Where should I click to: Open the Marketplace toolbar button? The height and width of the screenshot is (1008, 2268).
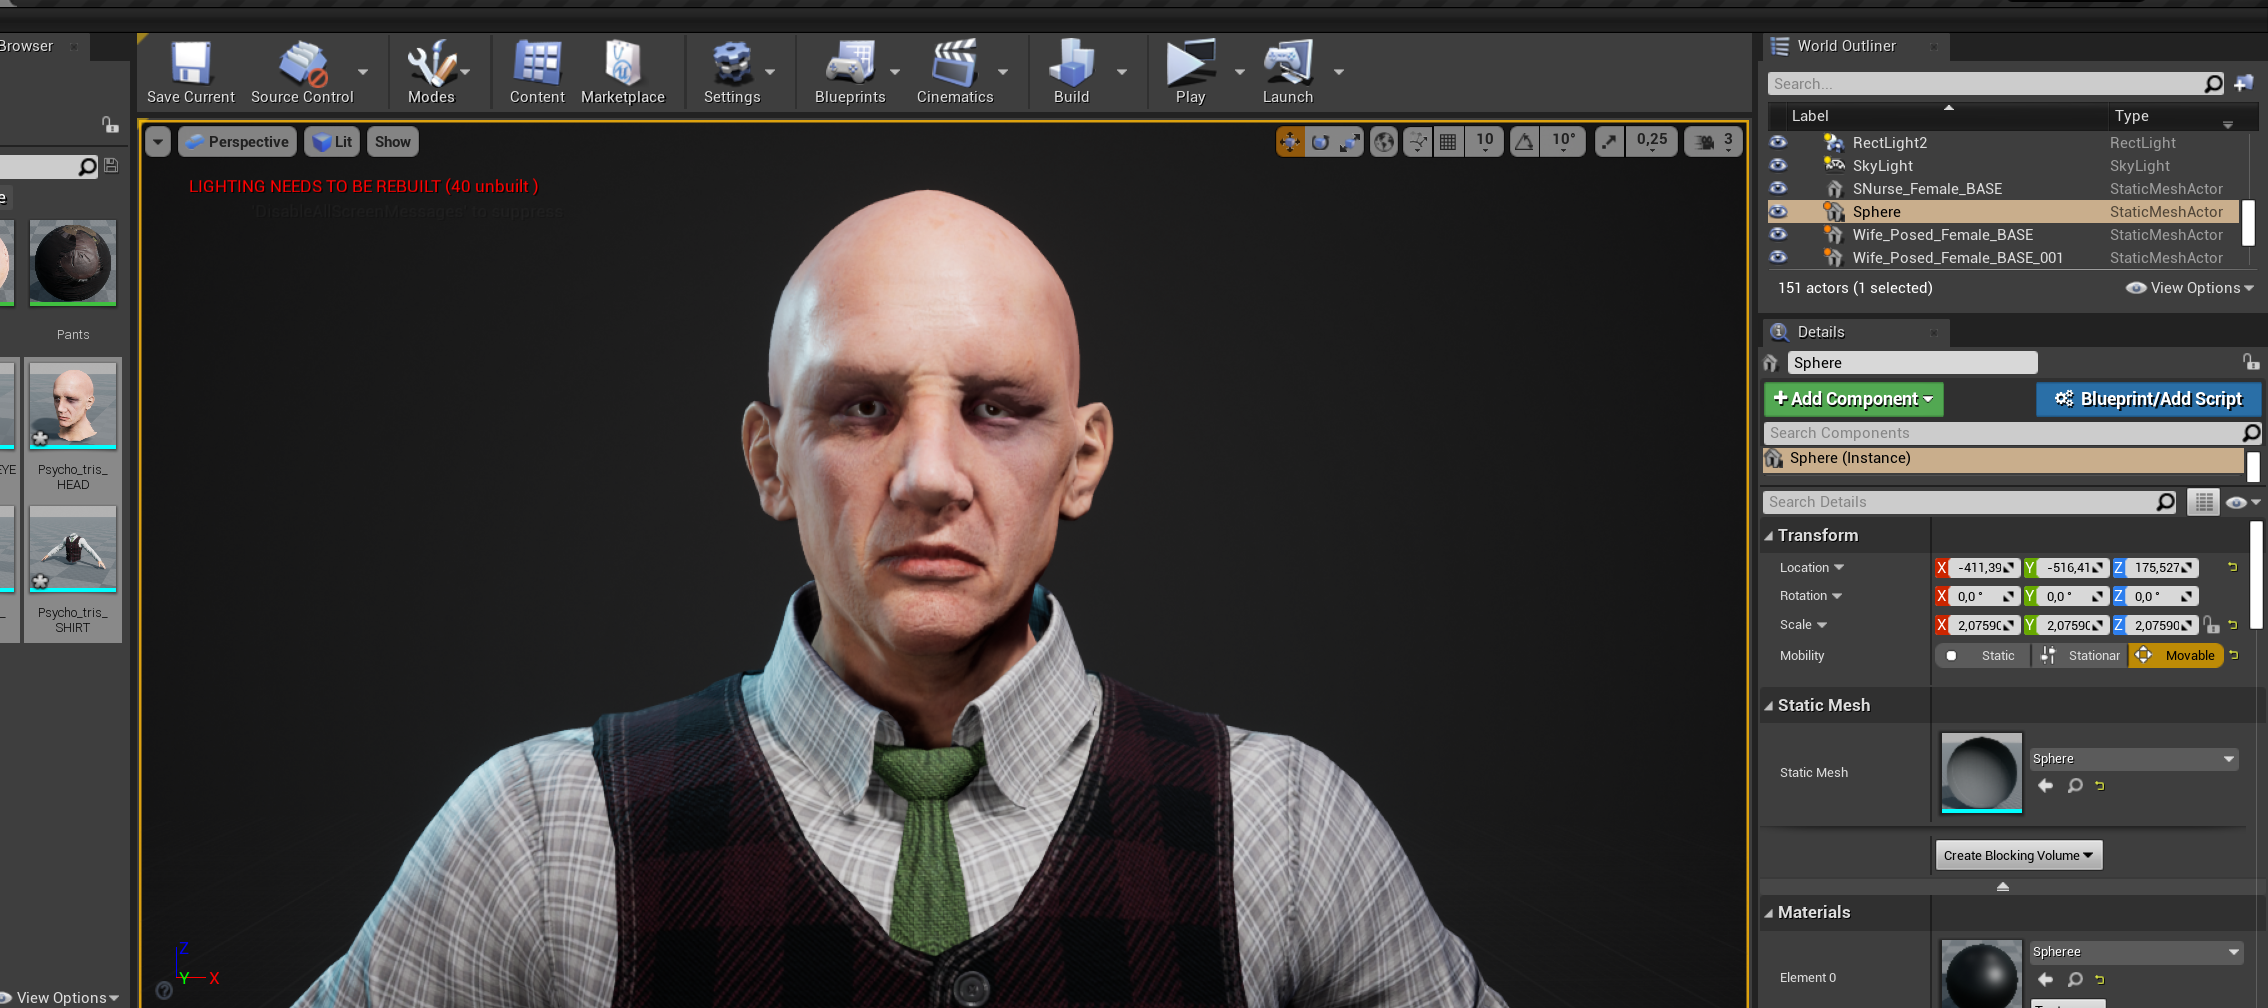tap(622, 72)
